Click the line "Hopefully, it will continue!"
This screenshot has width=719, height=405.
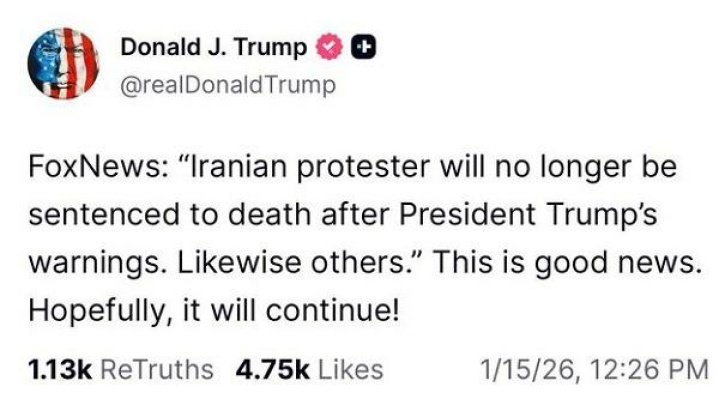tap(212, 310)
